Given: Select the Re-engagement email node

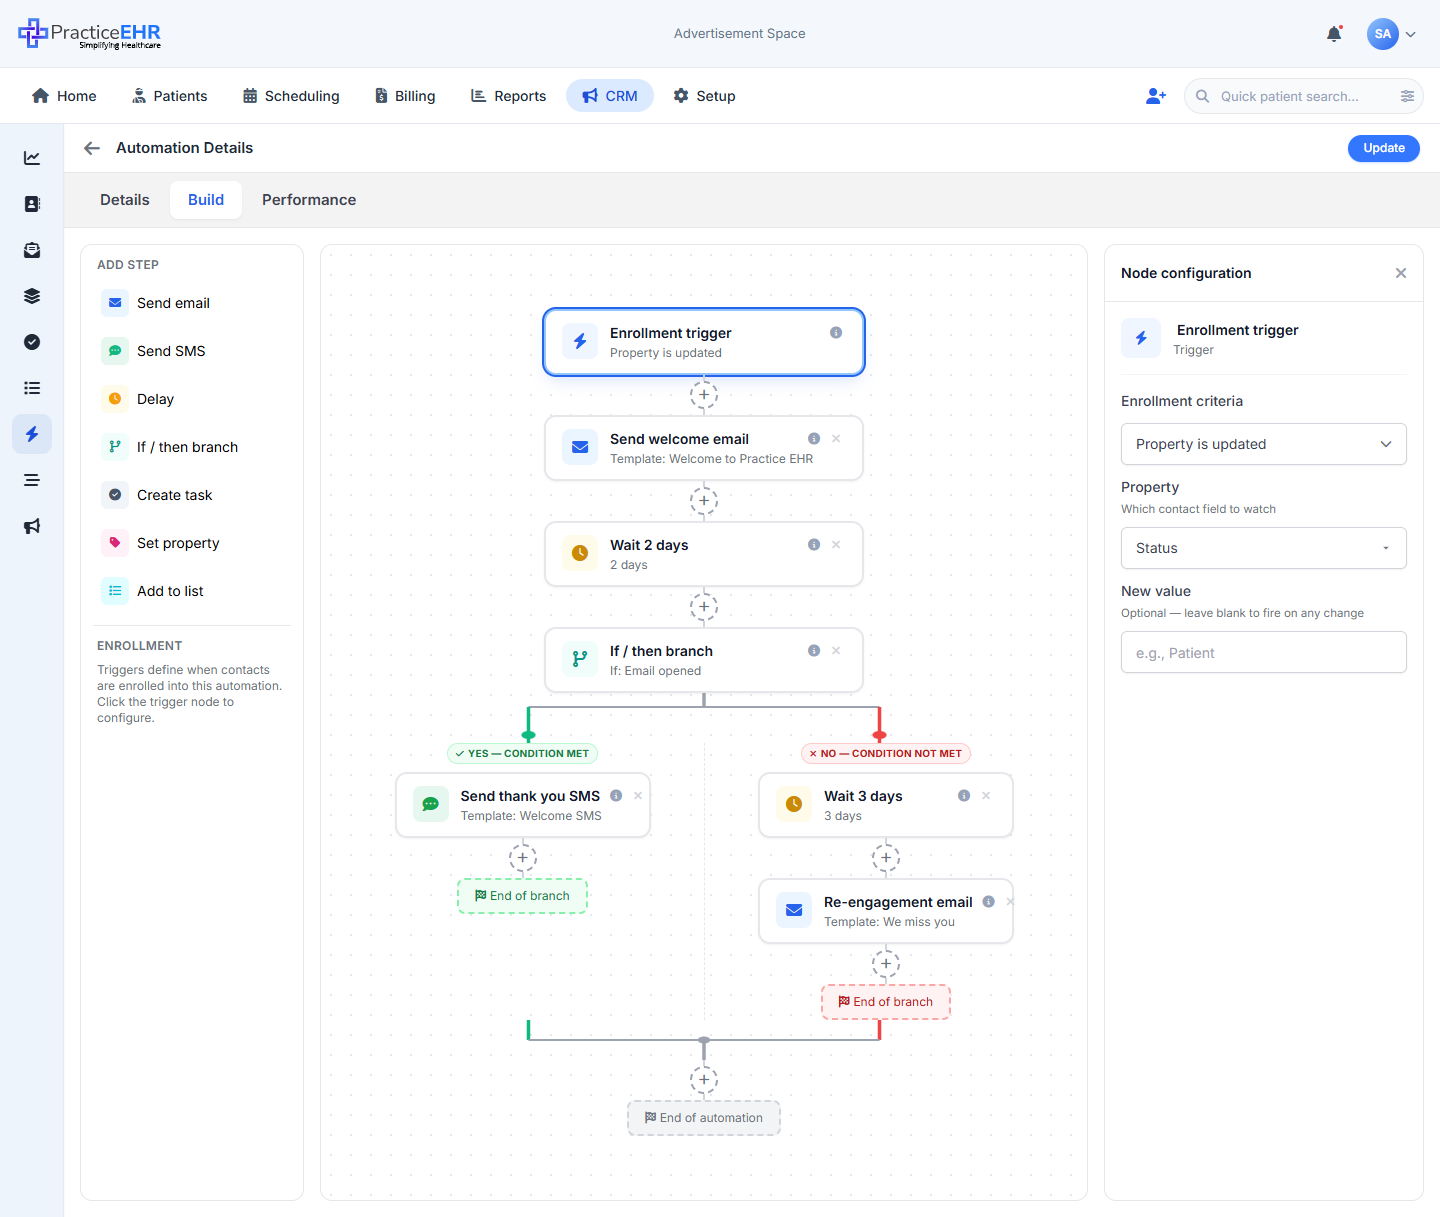Looking at the screenshot, I should click(x=886, y=911).
